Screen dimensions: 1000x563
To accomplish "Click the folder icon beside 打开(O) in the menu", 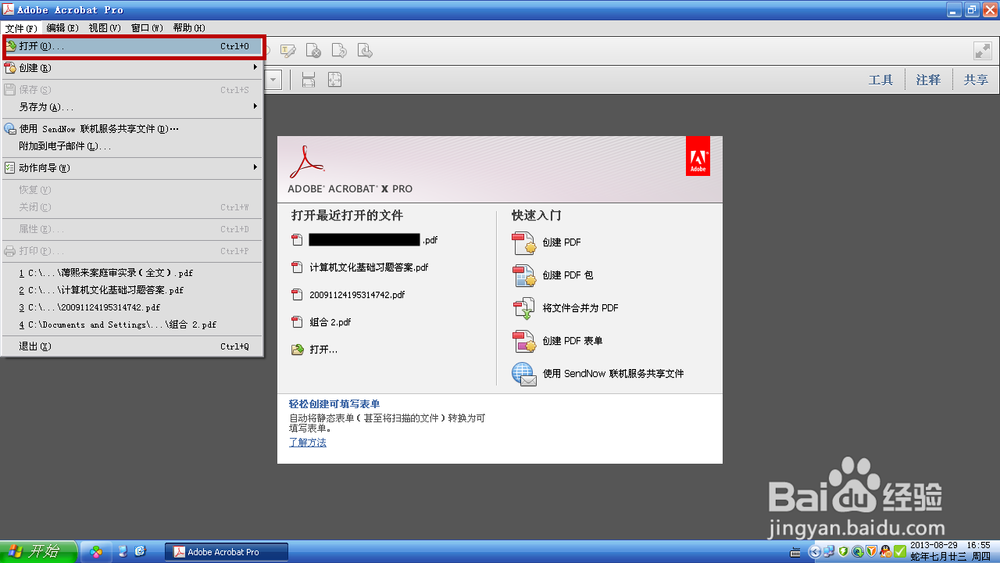I will [11, 47].
